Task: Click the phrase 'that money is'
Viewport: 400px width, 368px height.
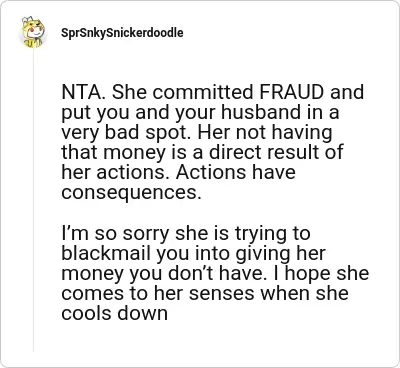Action: point(133,152)
